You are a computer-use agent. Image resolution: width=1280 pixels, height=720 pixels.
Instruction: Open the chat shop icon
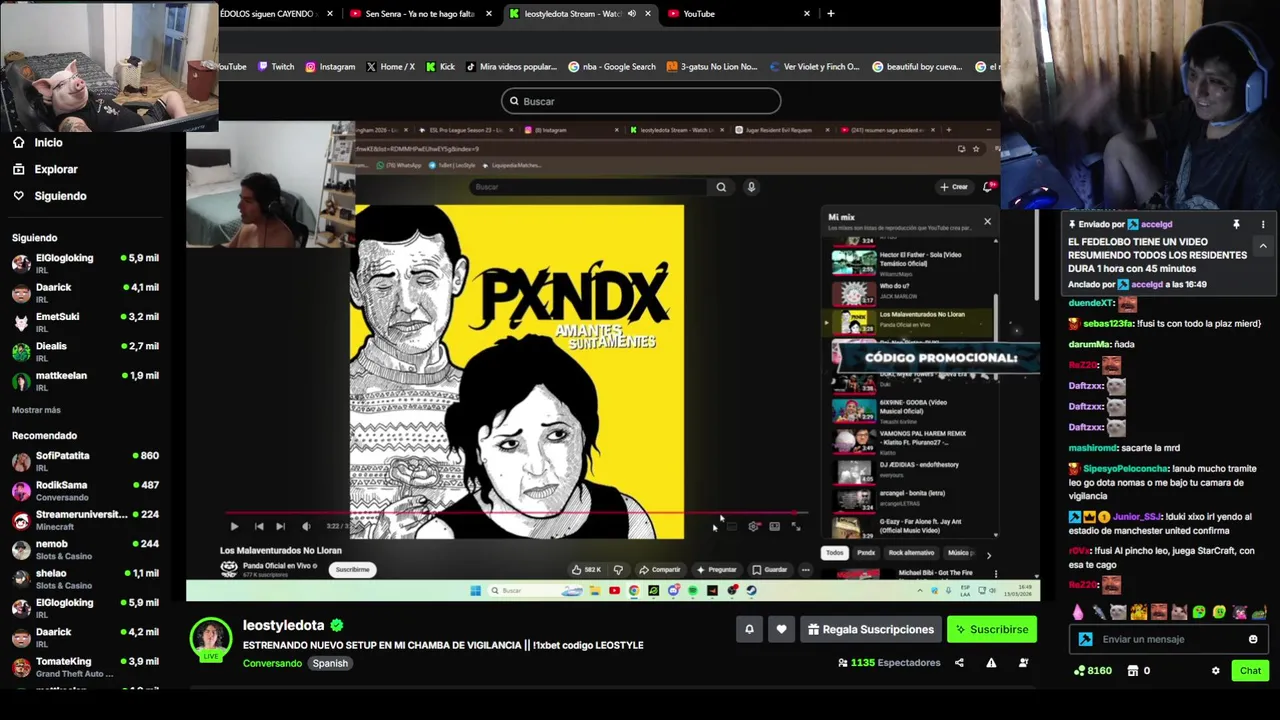point(1133,671)
